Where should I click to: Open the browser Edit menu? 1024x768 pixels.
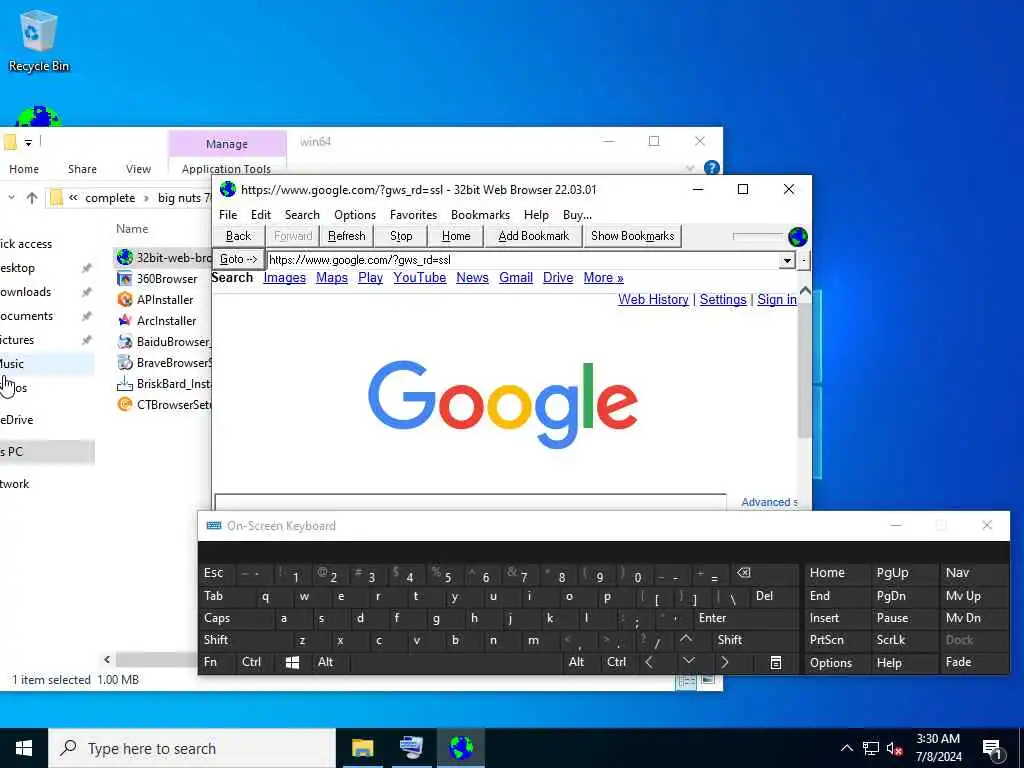261,215
